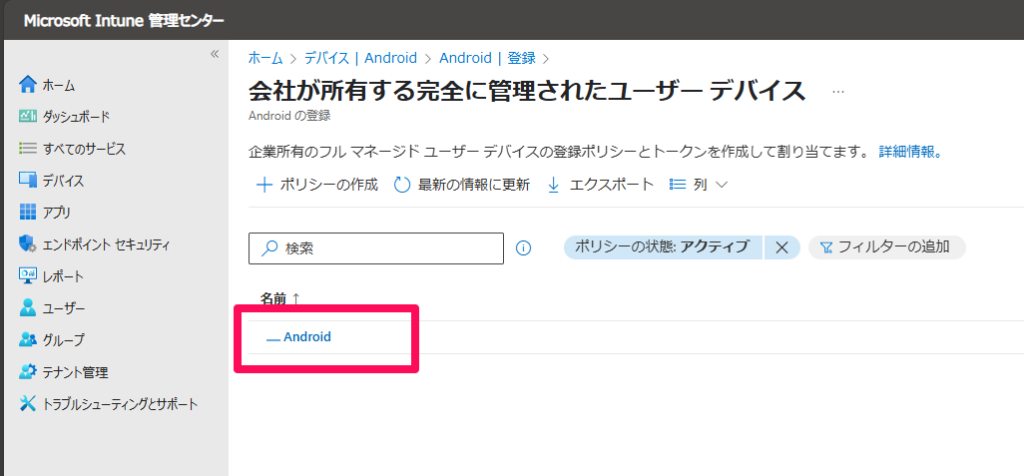Image resolution: width=1024 pixels, height=476 pixels.
Task: Click ホーム breadcrumb link
Action: (266, 58)
